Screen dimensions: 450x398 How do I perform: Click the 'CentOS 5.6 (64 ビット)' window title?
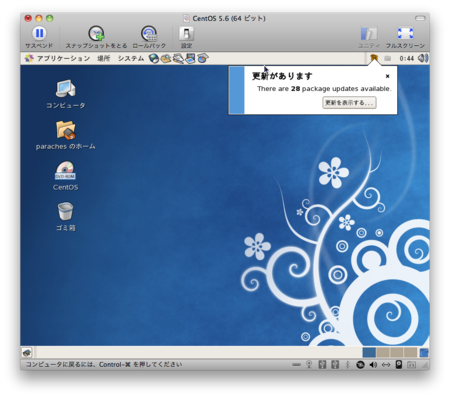229,18
